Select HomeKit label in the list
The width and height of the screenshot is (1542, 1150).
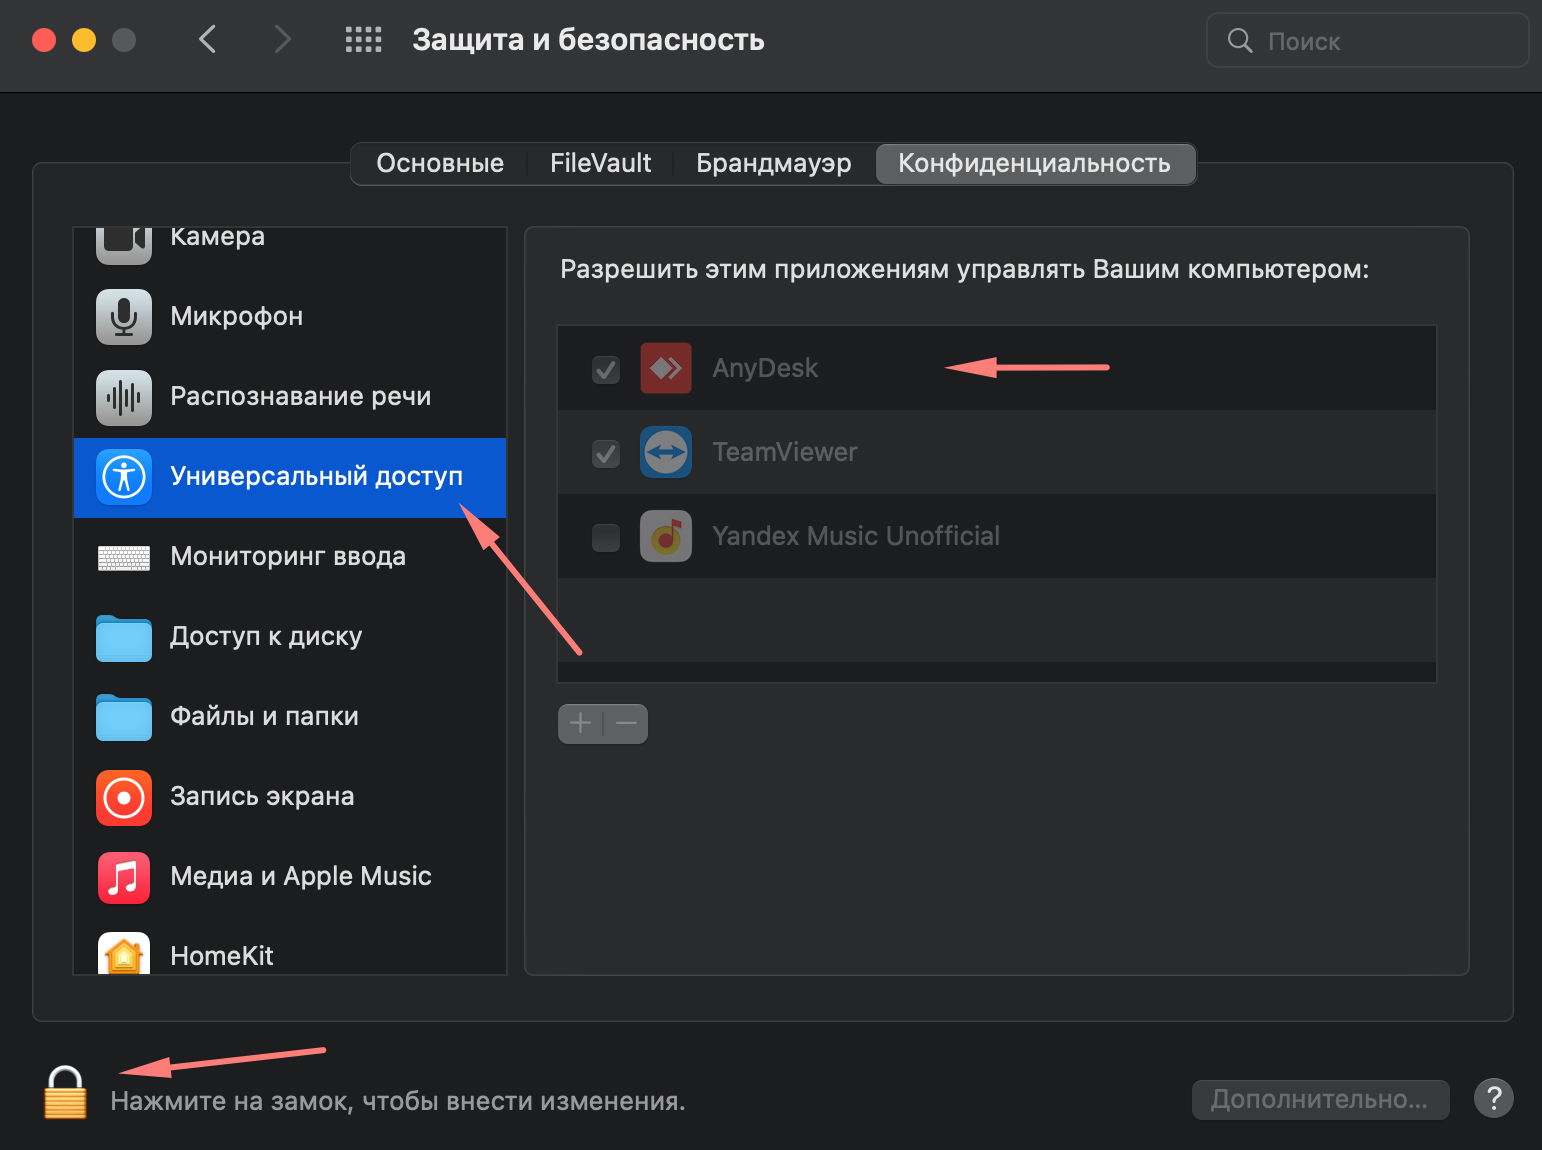point(222,956)
